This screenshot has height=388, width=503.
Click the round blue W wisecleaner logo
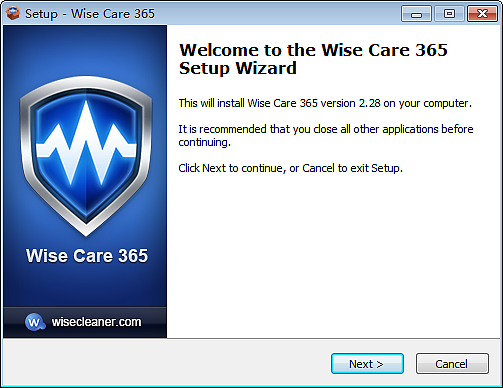(35, 322)
